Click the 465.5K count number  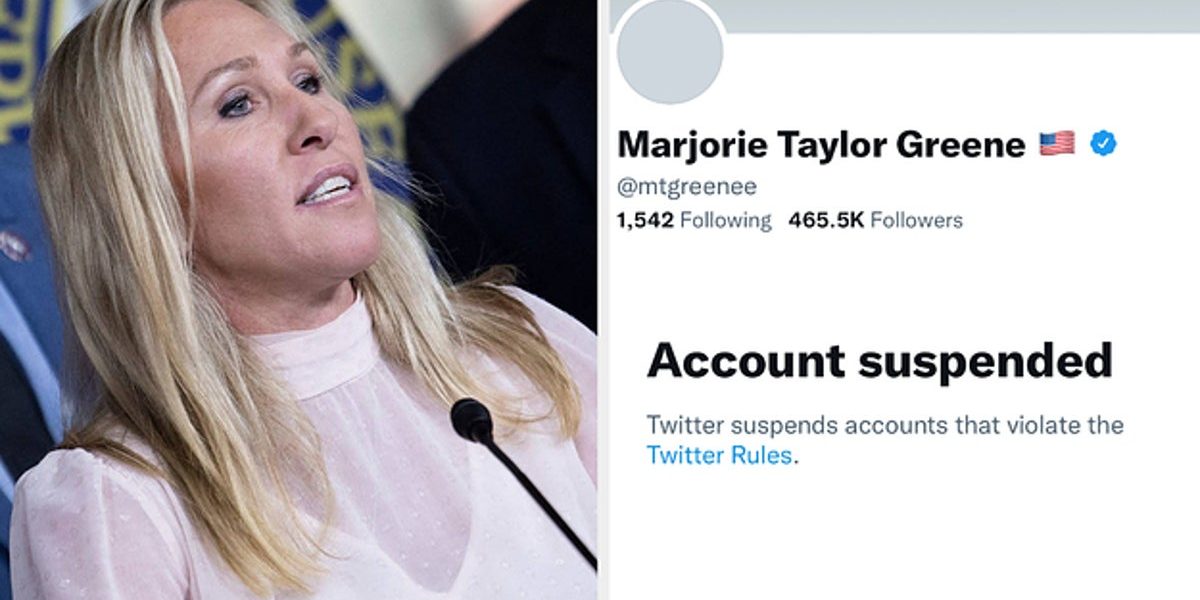pyautogui.click(x=826, y=220)
